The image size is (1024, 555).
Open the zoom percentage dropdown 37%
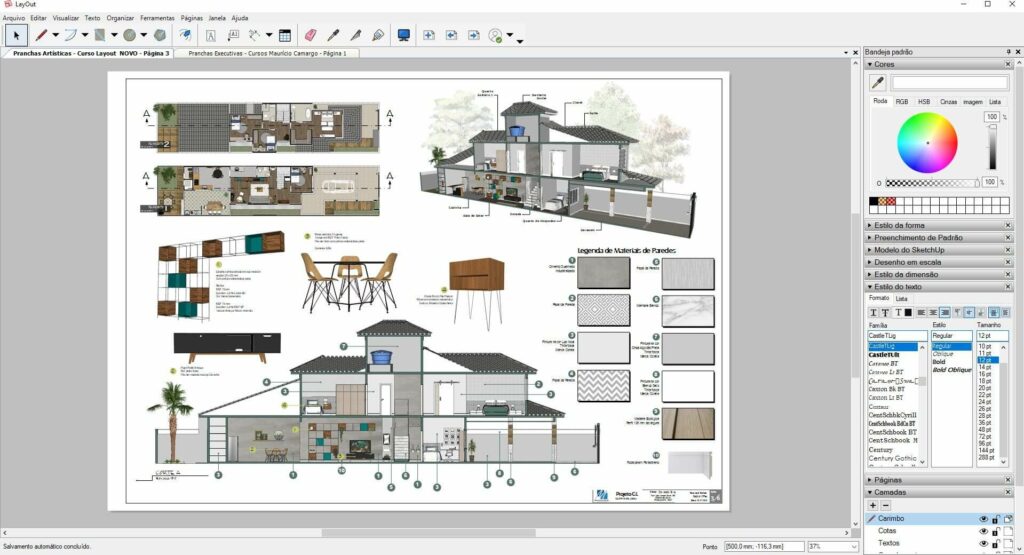click(x=853, y=547)
